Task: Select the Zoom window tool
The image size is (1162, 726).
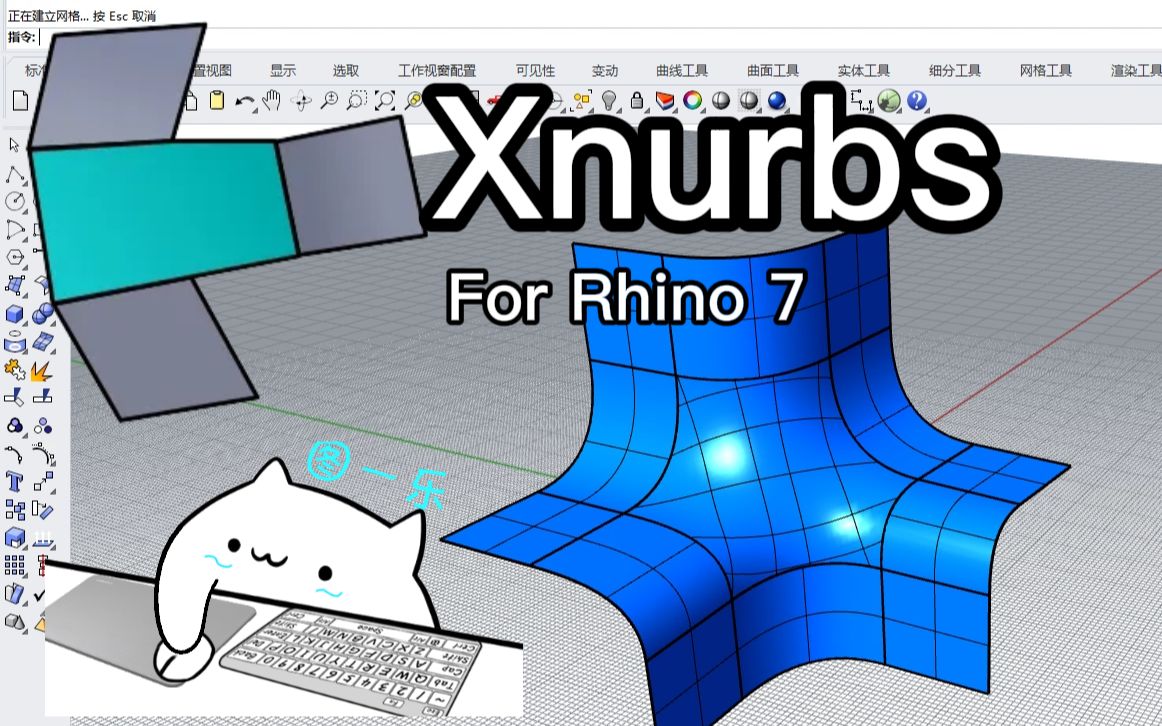Action: tap(357, 101)
